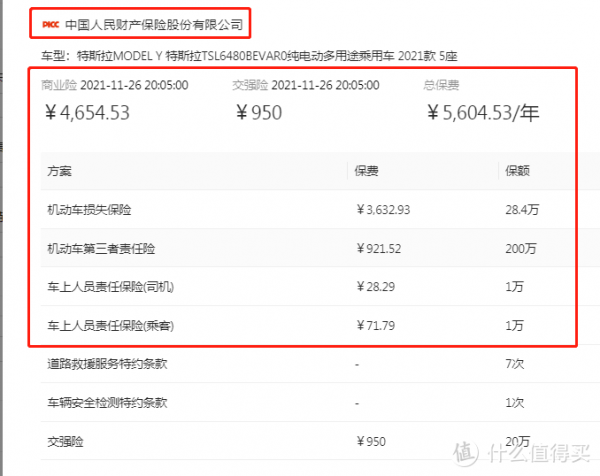
Task: Click the premium ¥28.29
Action: 375,287
